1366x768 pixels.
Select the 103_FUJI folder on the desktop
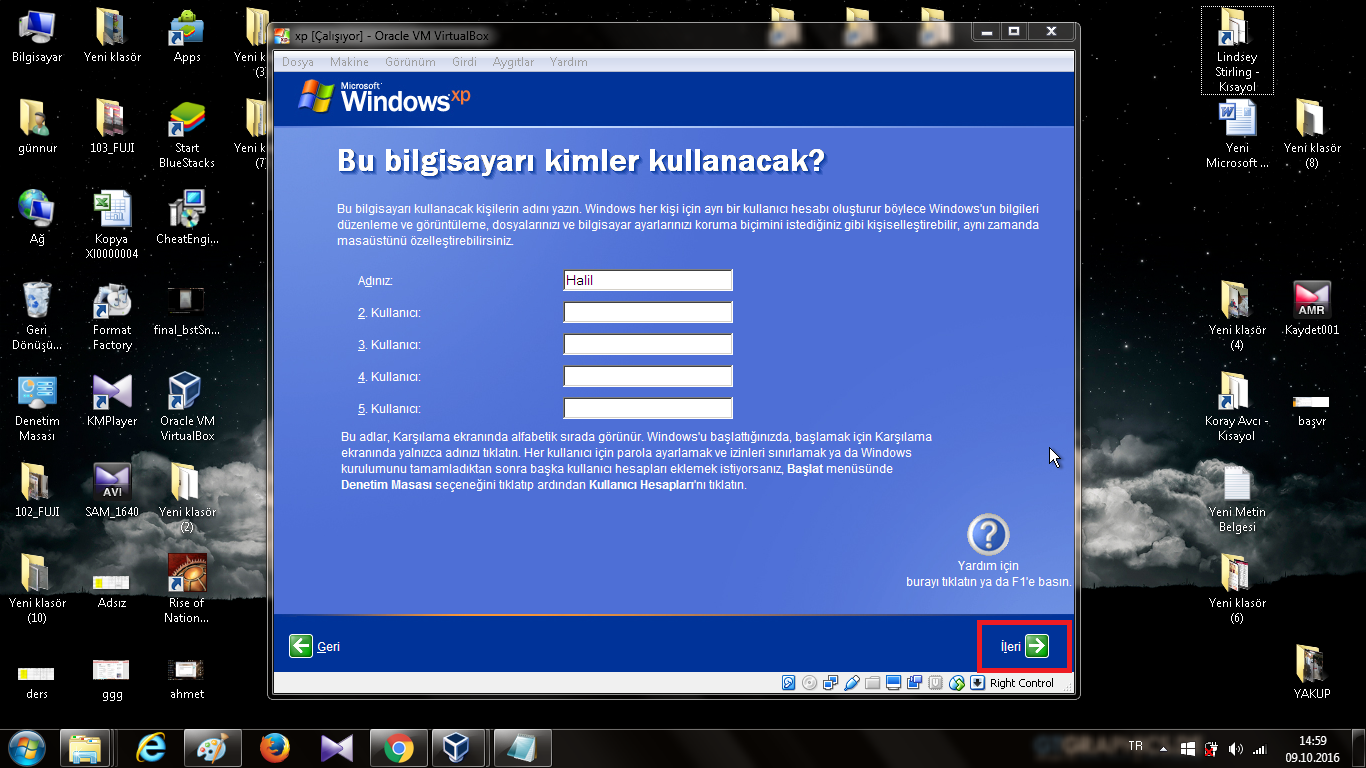(112, 127)
